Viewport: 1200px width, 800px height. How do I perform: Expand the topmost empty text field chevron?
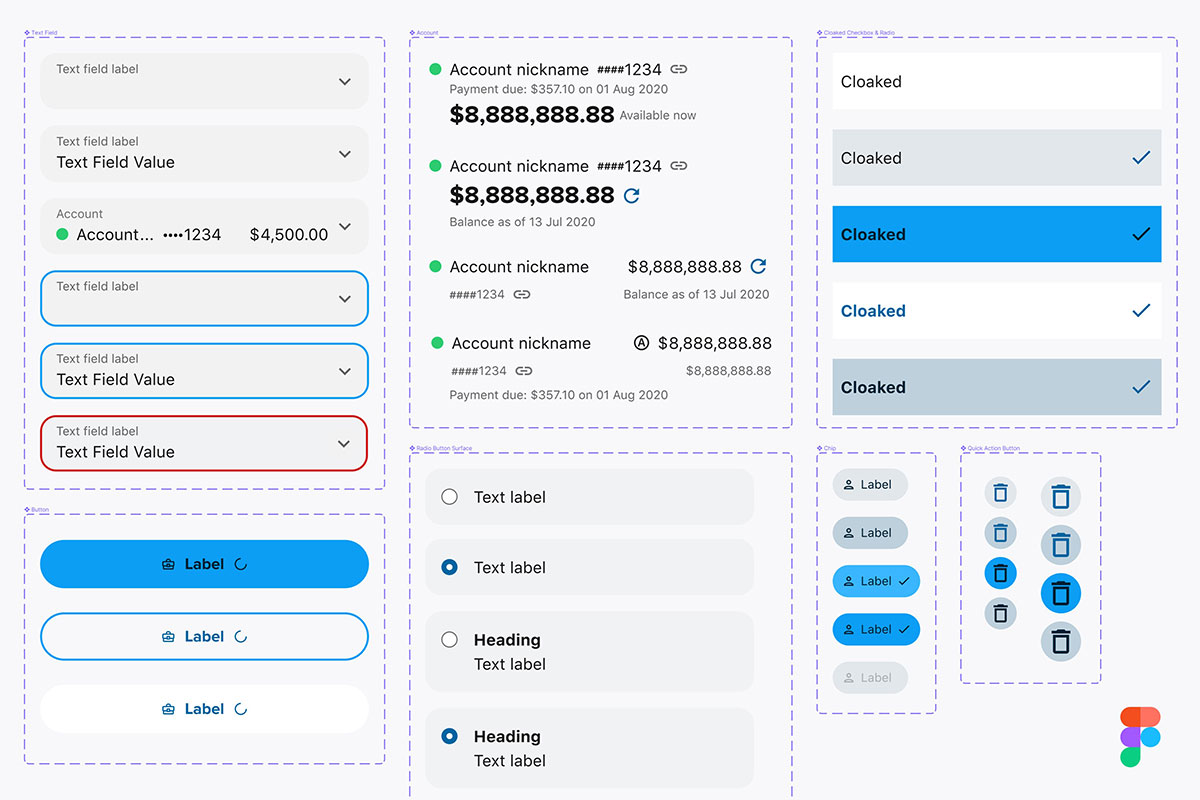point(344,82)
